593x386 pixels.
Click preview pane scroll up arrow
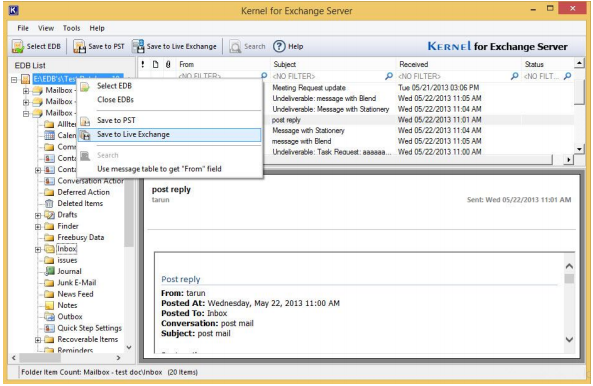click(x=569, y=266)
